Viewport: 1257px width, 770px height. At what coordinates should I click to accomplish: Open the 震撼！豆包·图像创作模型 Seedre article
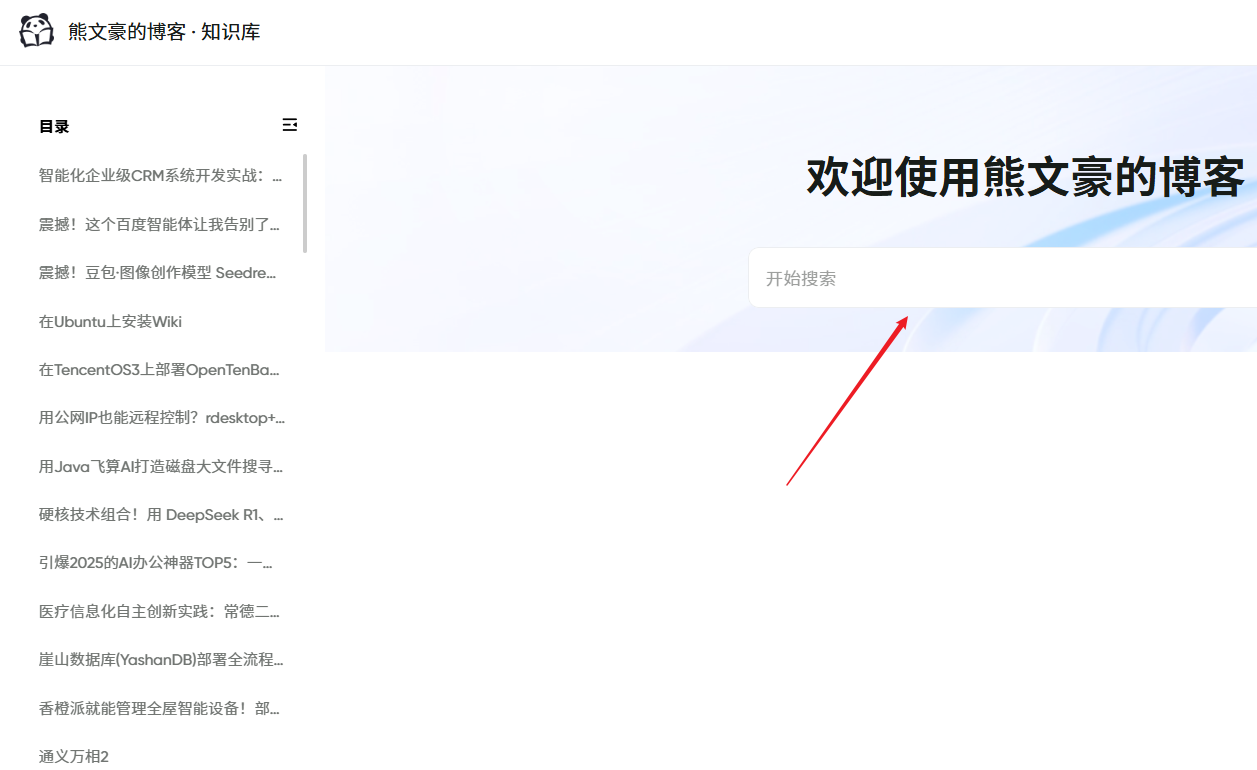[157, 272]
